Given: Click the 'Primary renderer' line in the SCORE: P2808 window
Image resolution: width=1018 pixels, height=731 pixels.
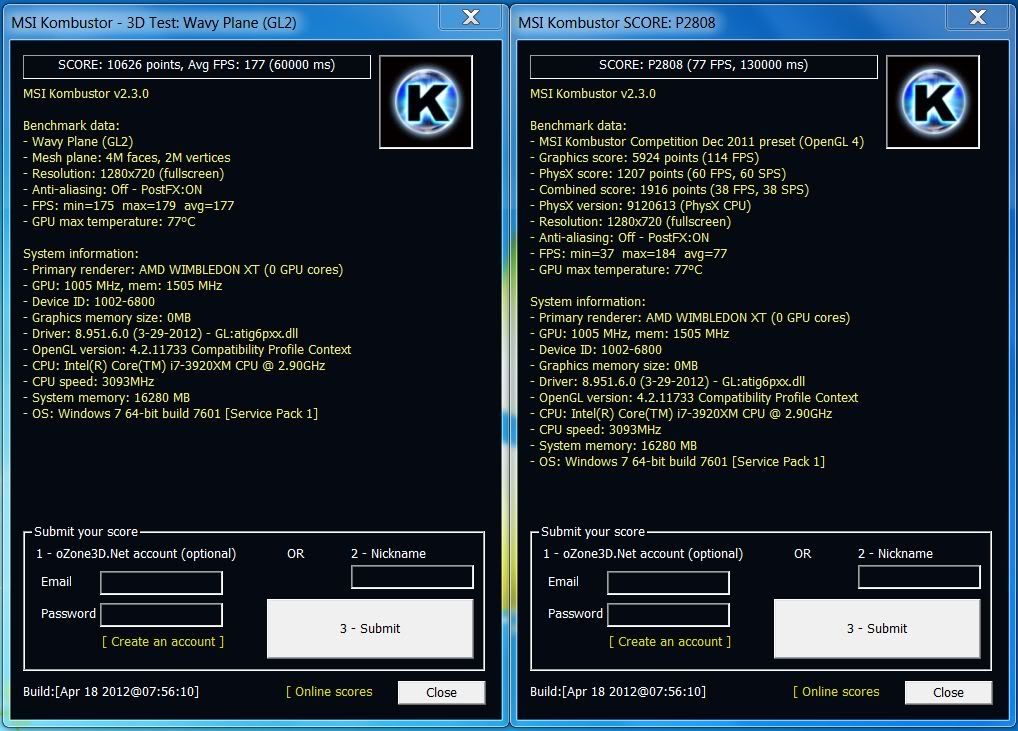Looking at the screenshot, I should 690,318.
